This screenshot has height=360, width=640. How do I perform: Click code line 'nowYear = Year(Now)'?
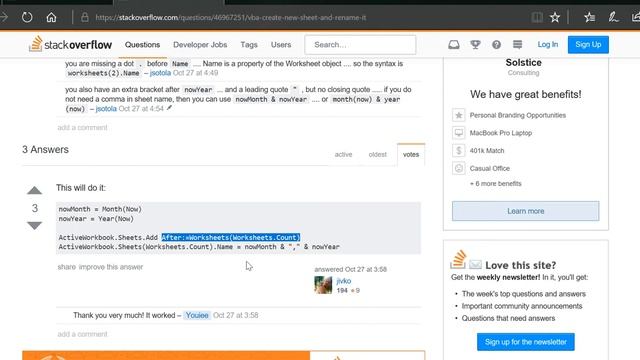(x=96, y=219)
